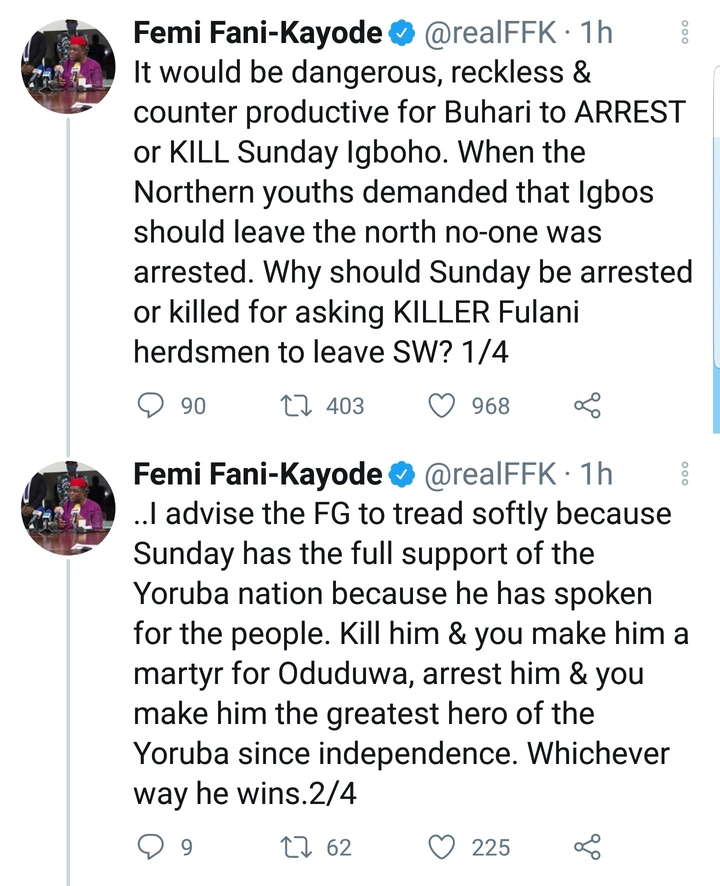Image resolution: width=720 pixels, height=886 pixels.
Task: Open @realFFK handle on second tweet
Action: [490, 475]
